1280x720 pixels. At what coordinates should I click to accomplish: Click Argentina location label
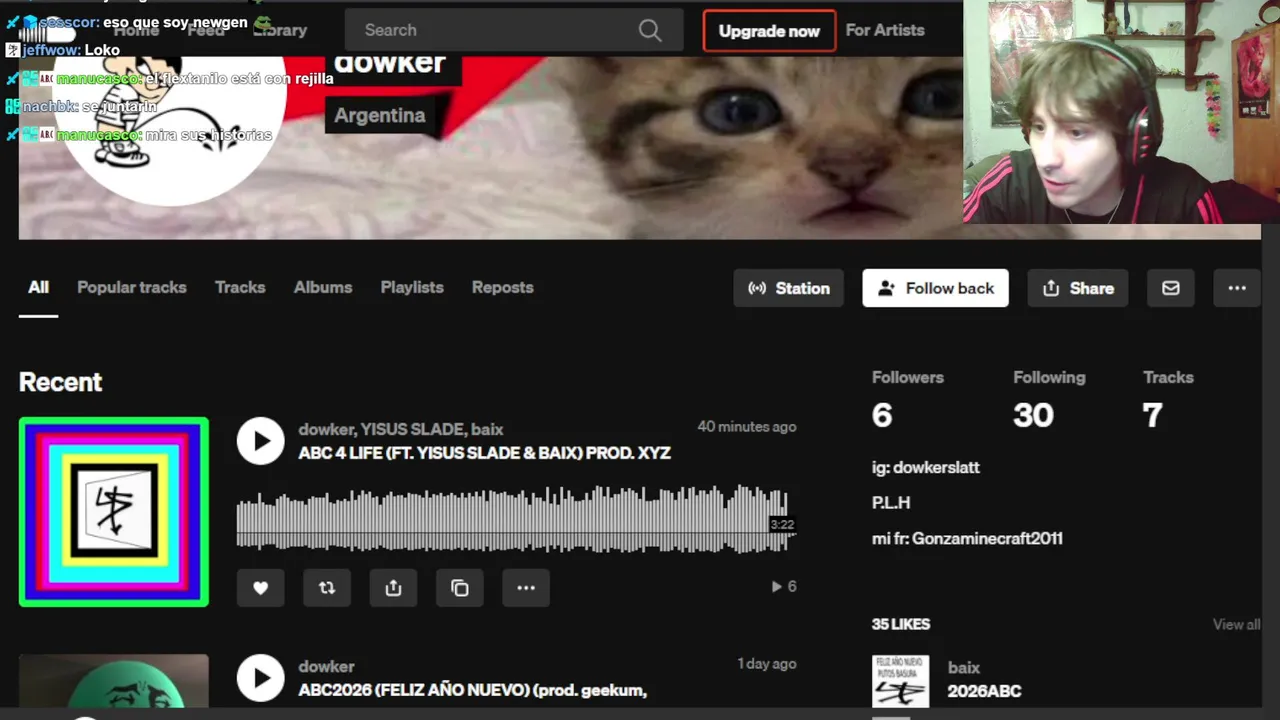[x=380, y=116]
